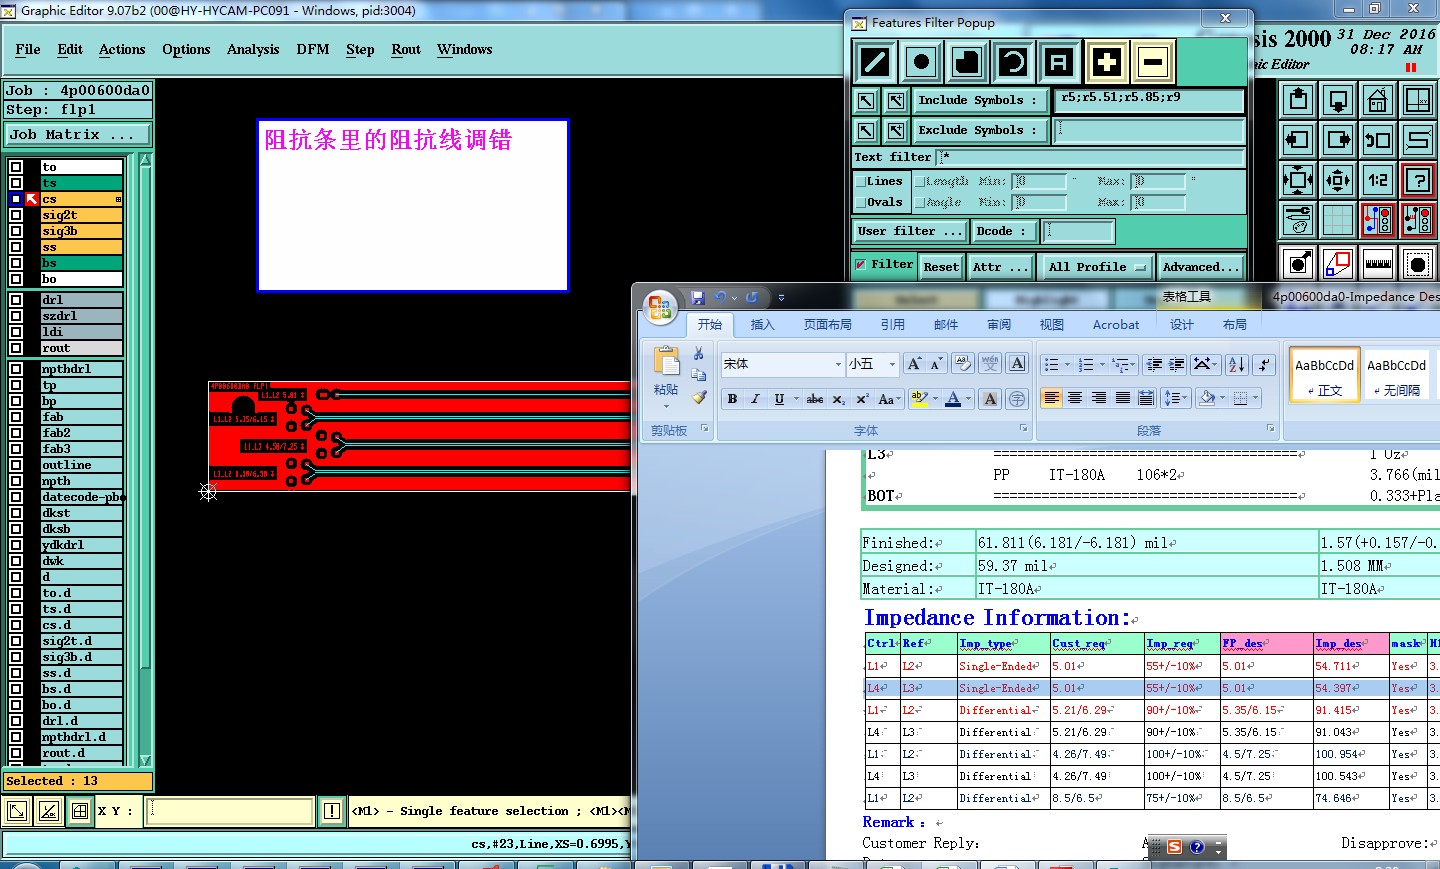Click the Word Office button
1440x869 pixels.
tap(660, 307)
